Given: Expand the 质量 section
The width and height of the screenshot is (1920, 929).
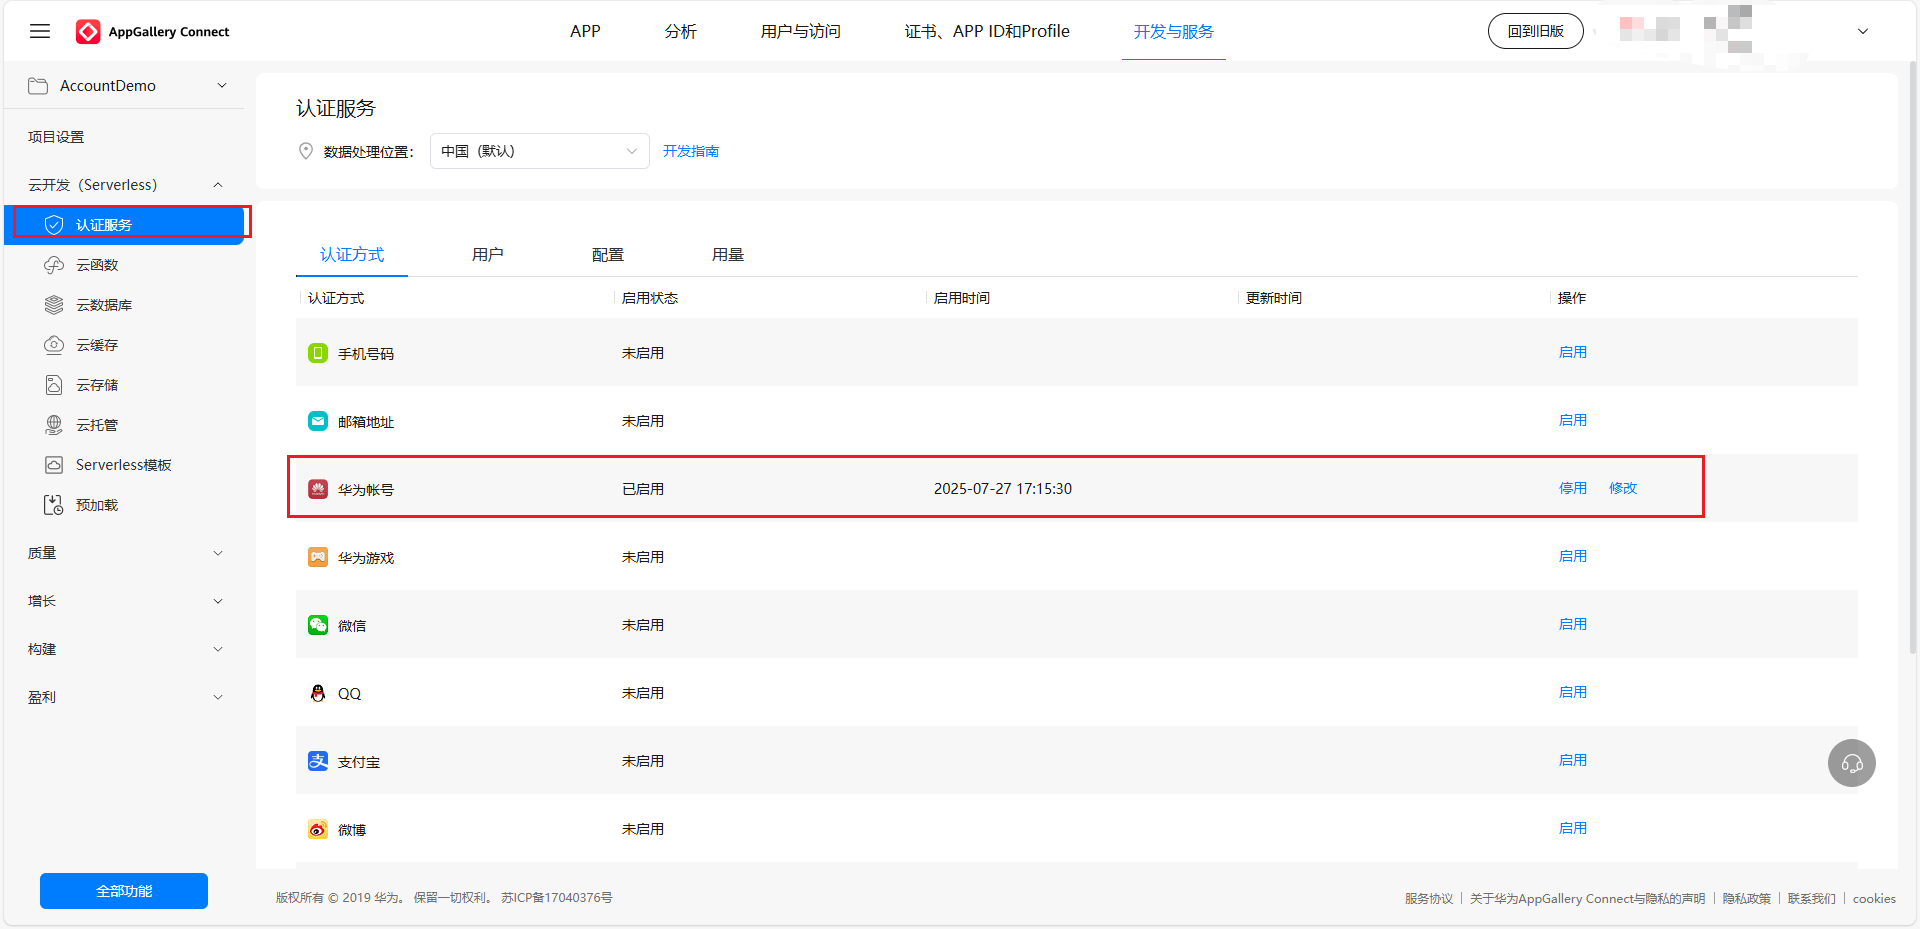Looking at the screenshot, I should pyautogui.click(x=218, y=553).
